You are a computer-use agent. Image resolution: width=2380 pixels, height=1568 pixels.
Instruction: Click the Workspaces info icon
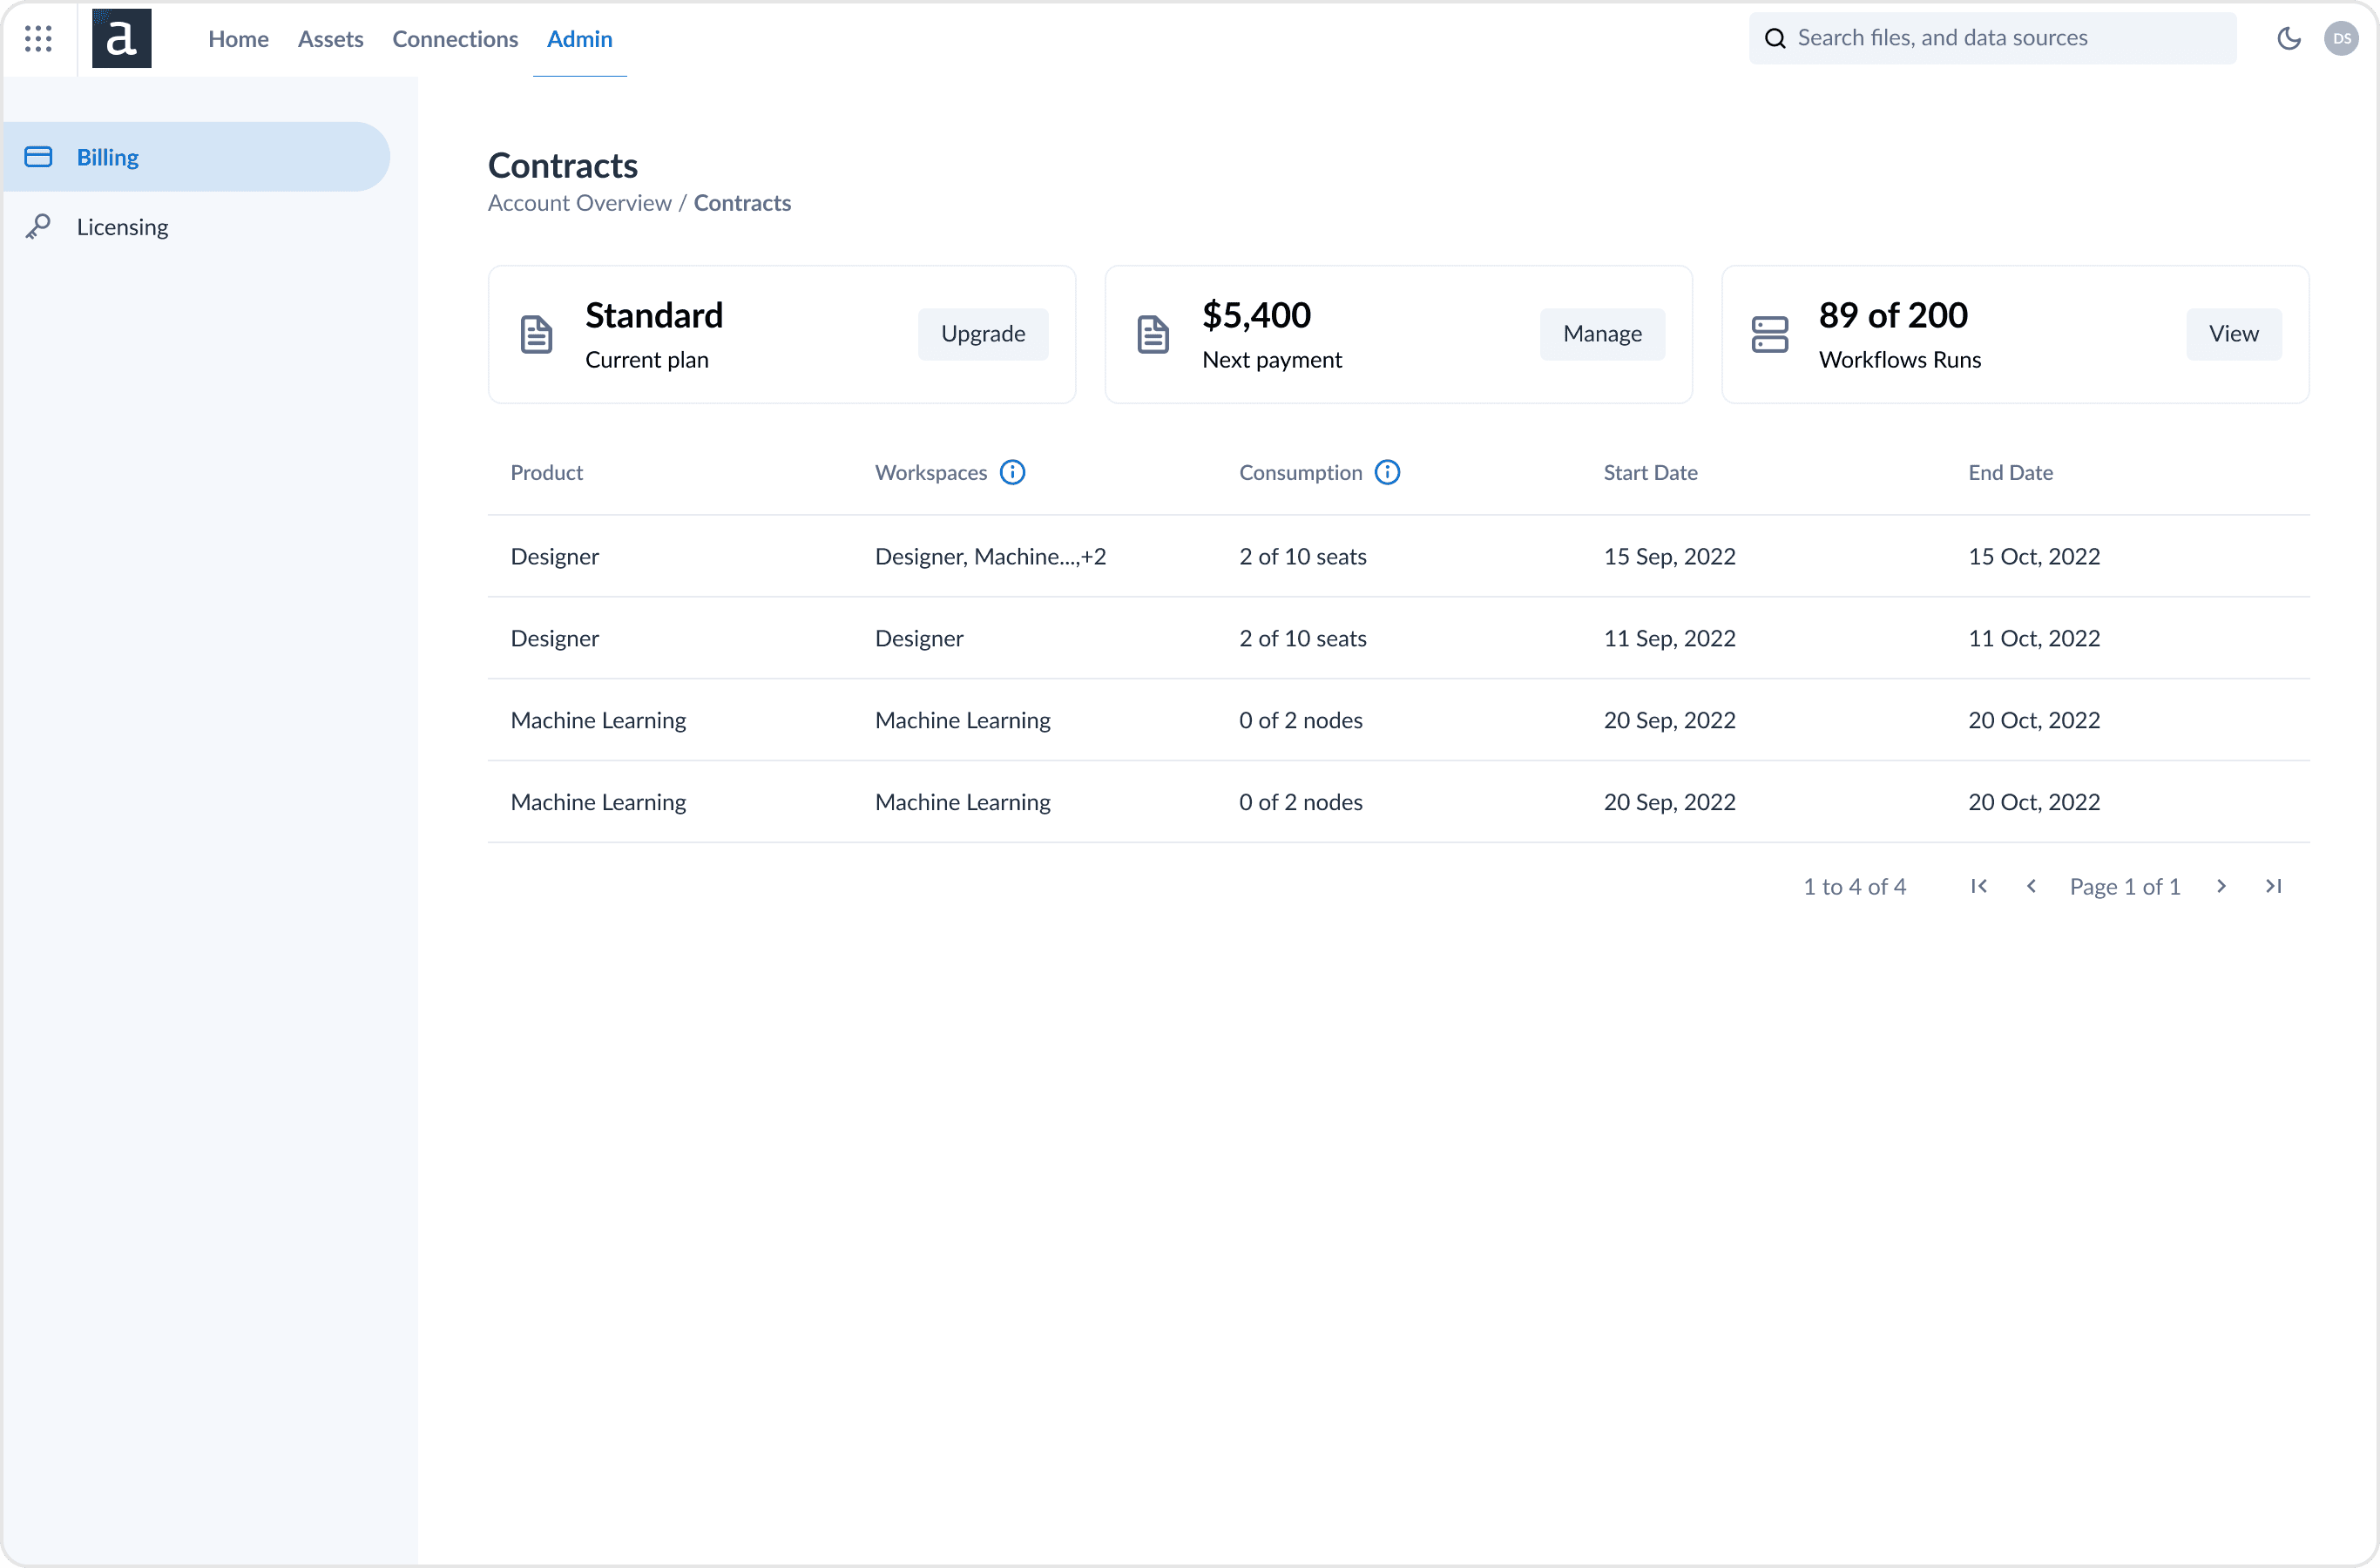[1012, 472]
